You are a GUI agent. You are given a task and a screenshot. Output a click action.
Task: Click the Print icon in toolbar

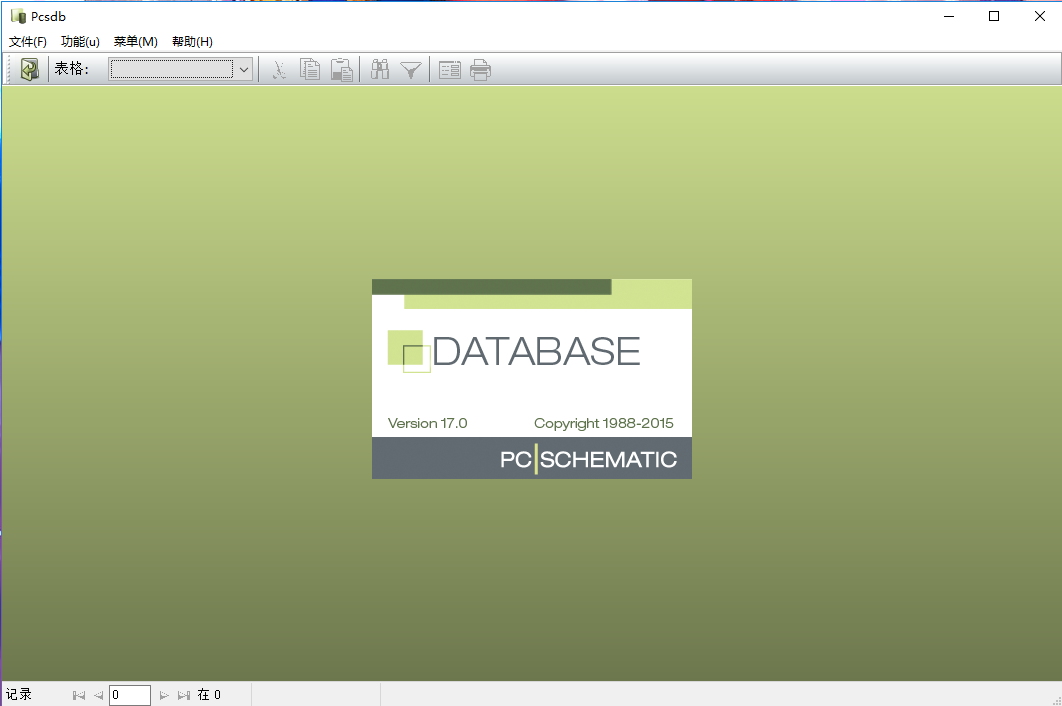[481, 69]
